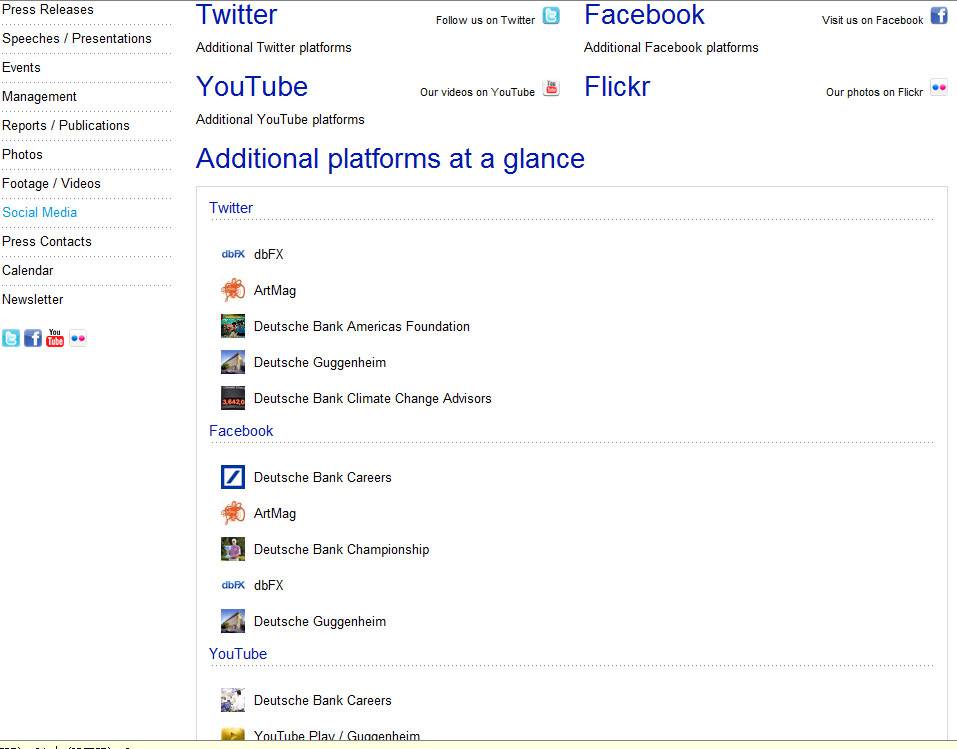Open Deutsche Bank Climate Change Advisors link
Viewport: 957px width, 749px height.
pyautogui.click(x=372, y=398)
